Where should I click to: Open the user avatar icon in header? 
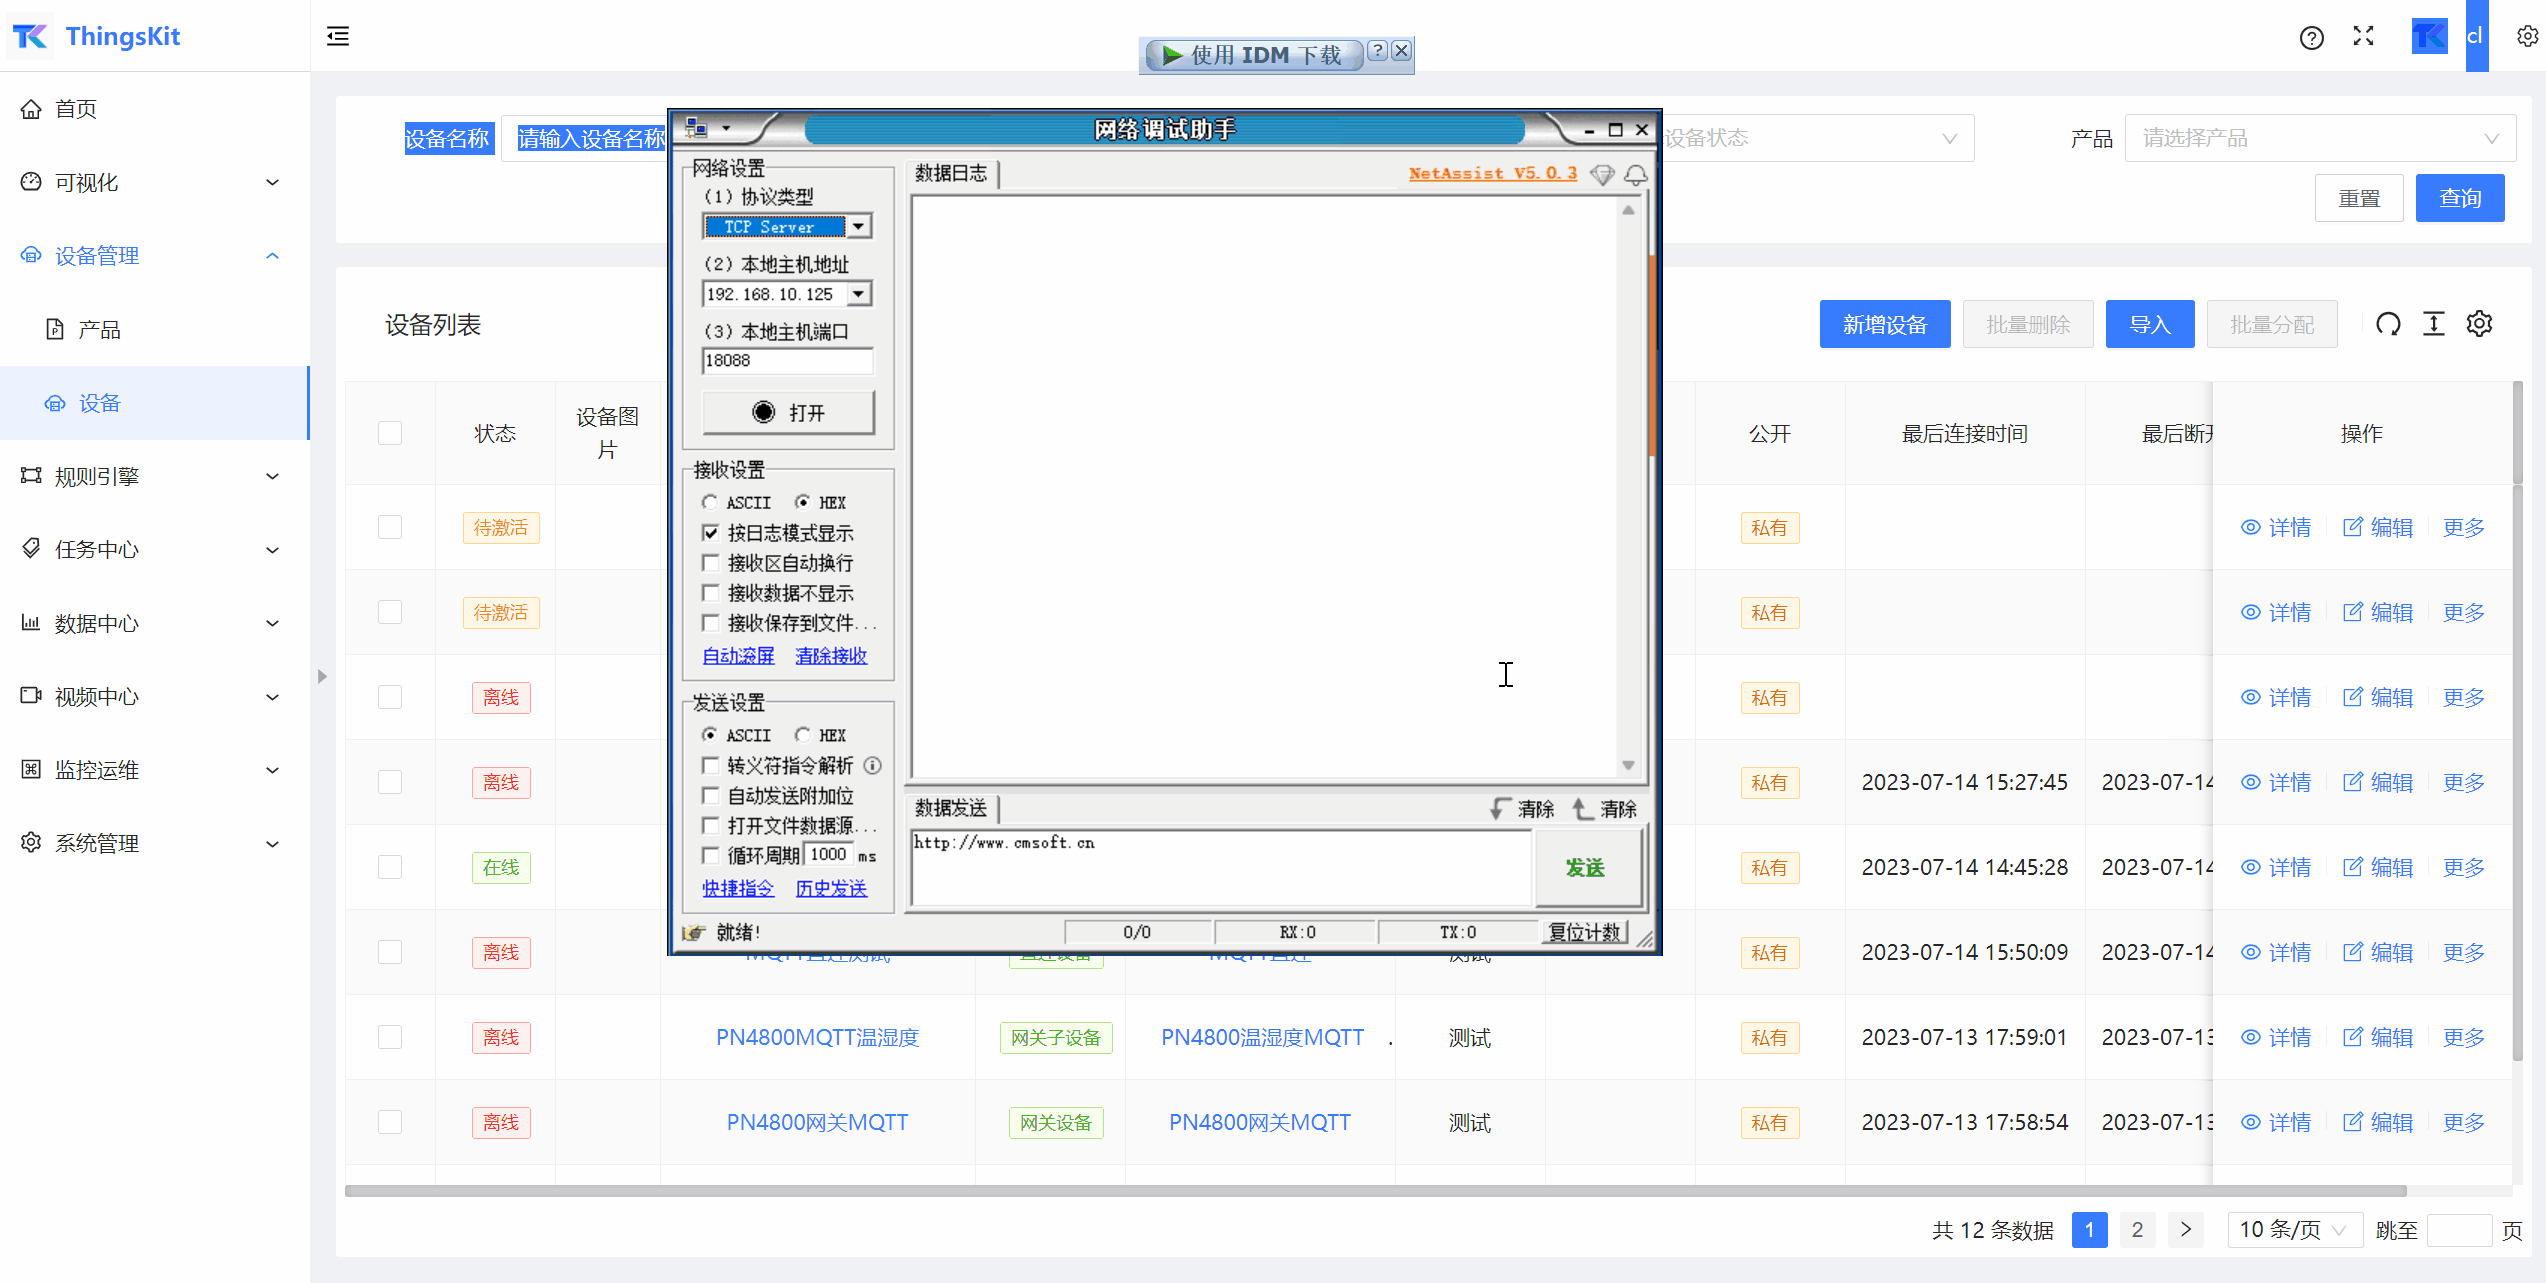(2430, 37)
